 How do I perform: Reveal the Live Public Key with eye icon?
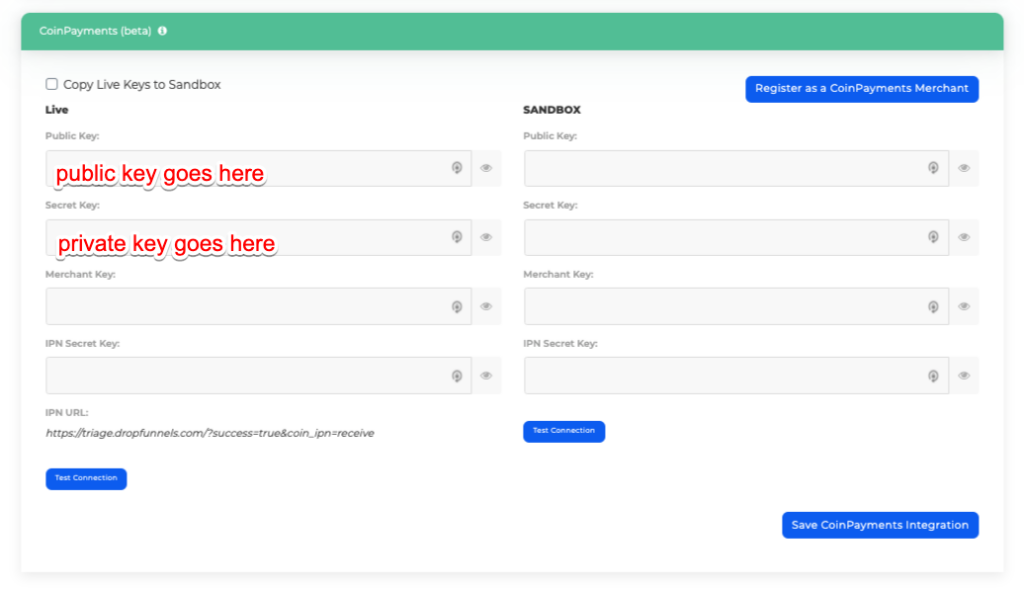486,168
